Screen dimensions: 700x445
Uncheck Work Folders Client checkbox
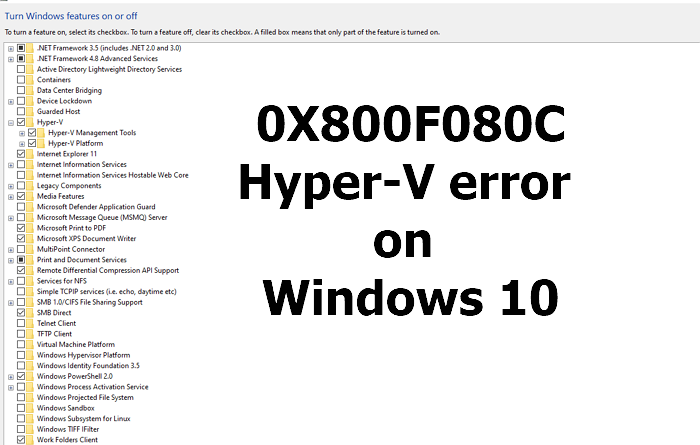pos(21,440)
